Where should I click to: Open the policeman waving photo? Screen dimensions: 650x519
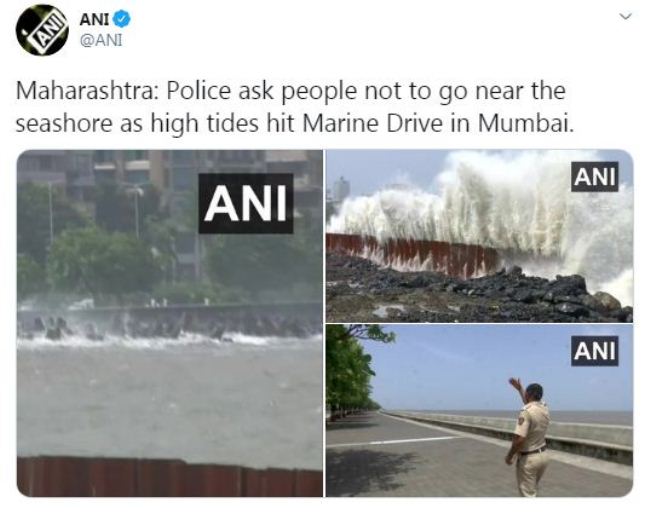pos(479,410)
